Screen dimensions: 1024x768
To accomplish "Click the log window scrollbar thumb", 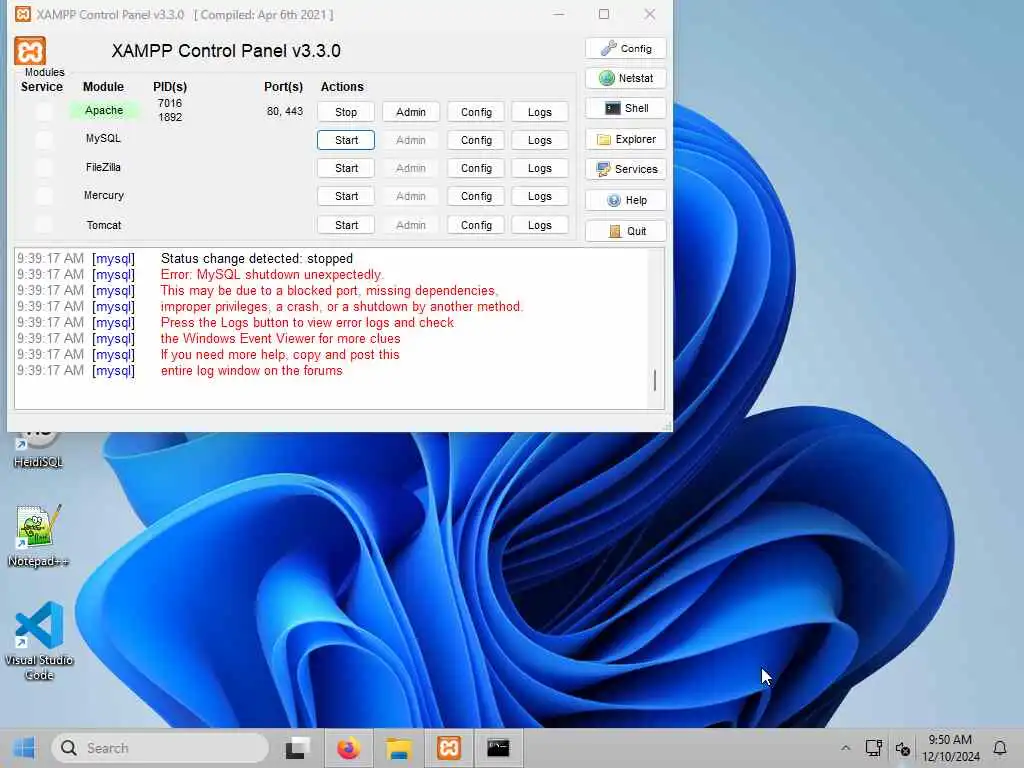I will click(655, 380).
